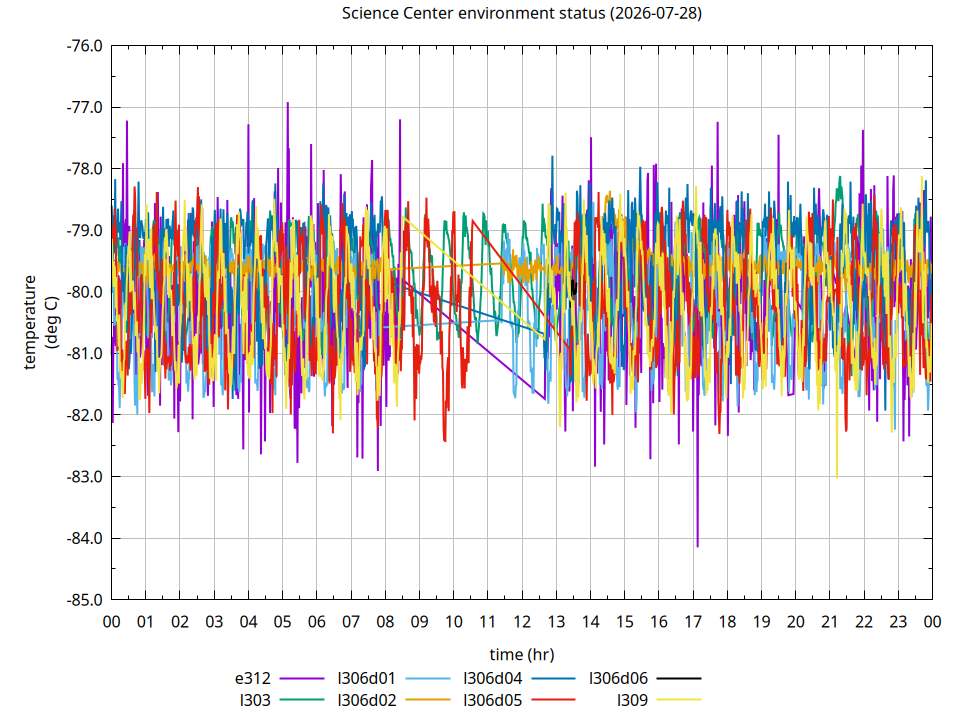
Task: Click the l303 legend label
Action: (255, 700)
